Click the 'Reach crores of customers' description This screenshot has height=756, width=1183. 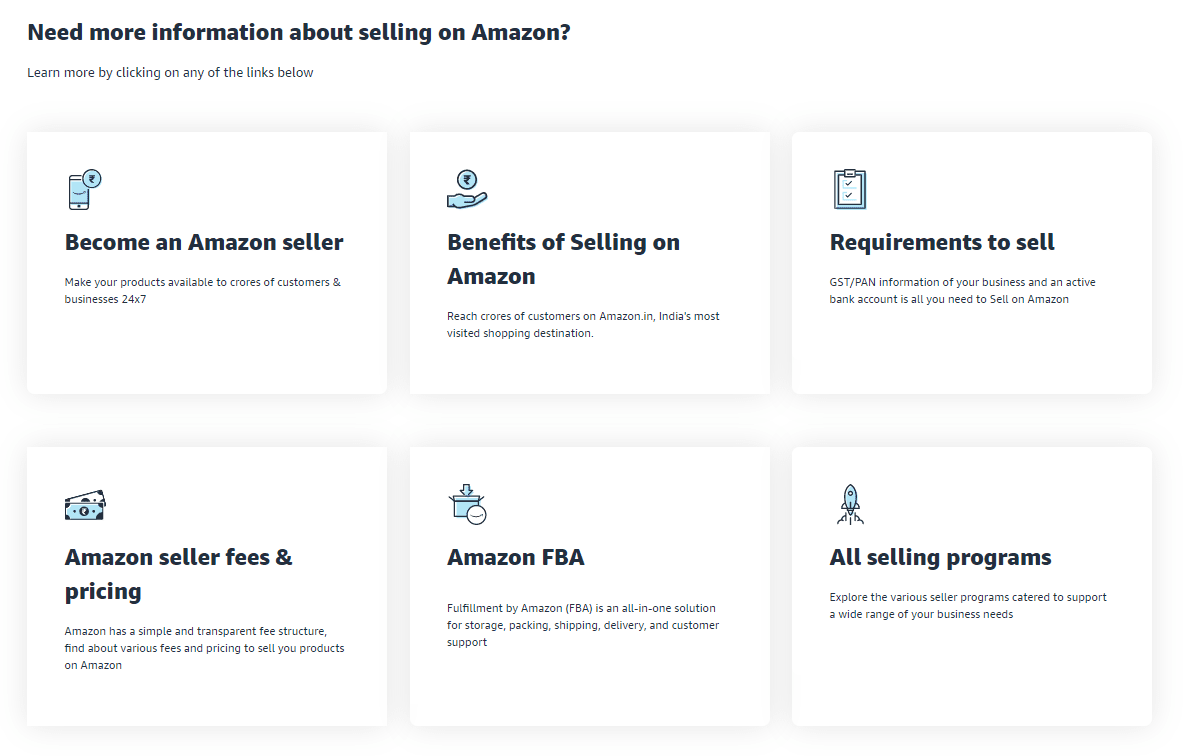(583, 325)
